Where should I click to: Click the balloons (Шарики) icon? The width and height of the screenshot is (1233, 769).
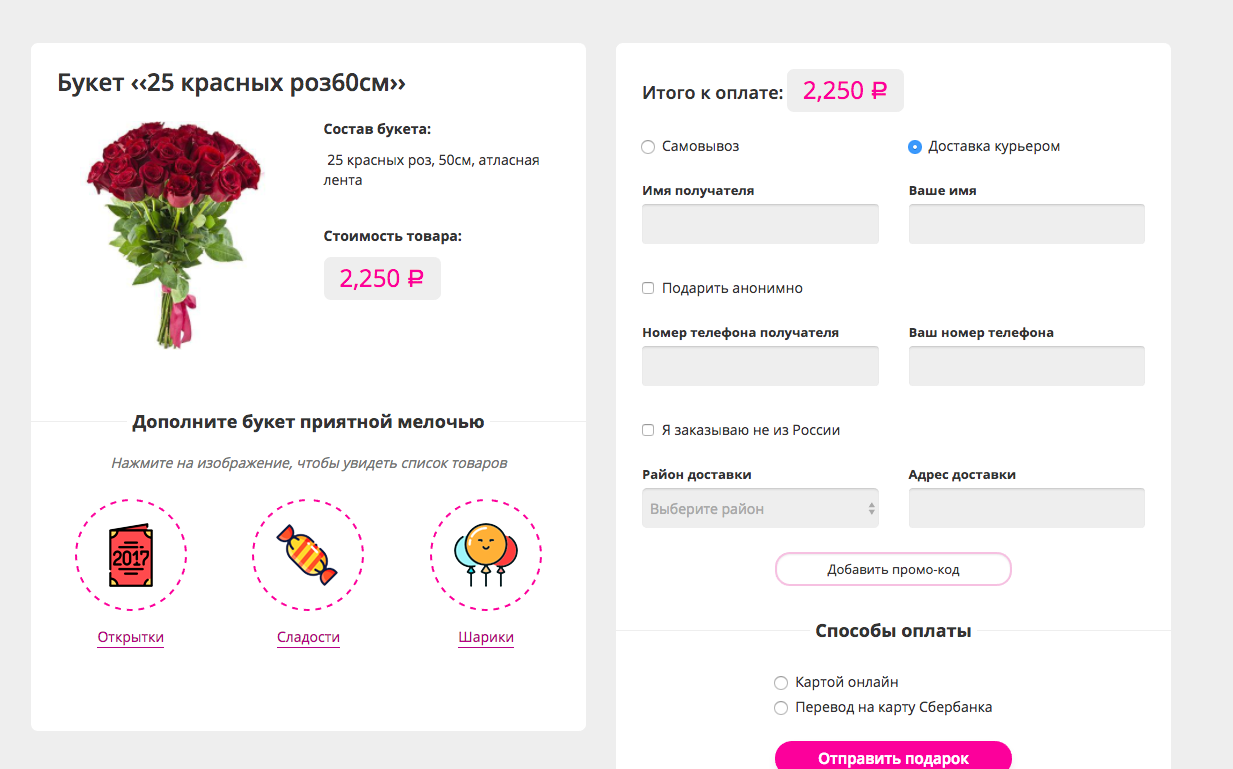486,554
